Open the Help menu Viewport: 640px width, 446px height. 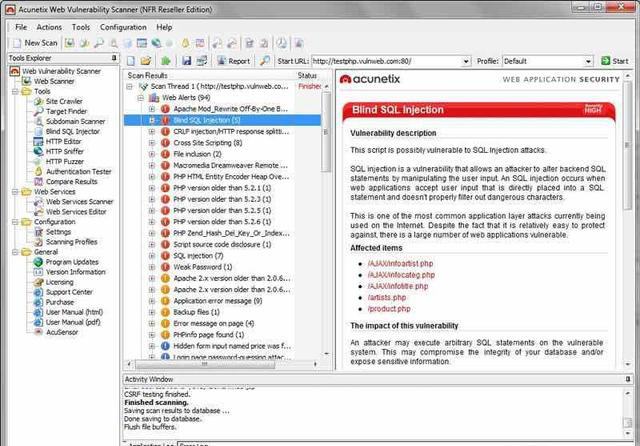164,27
